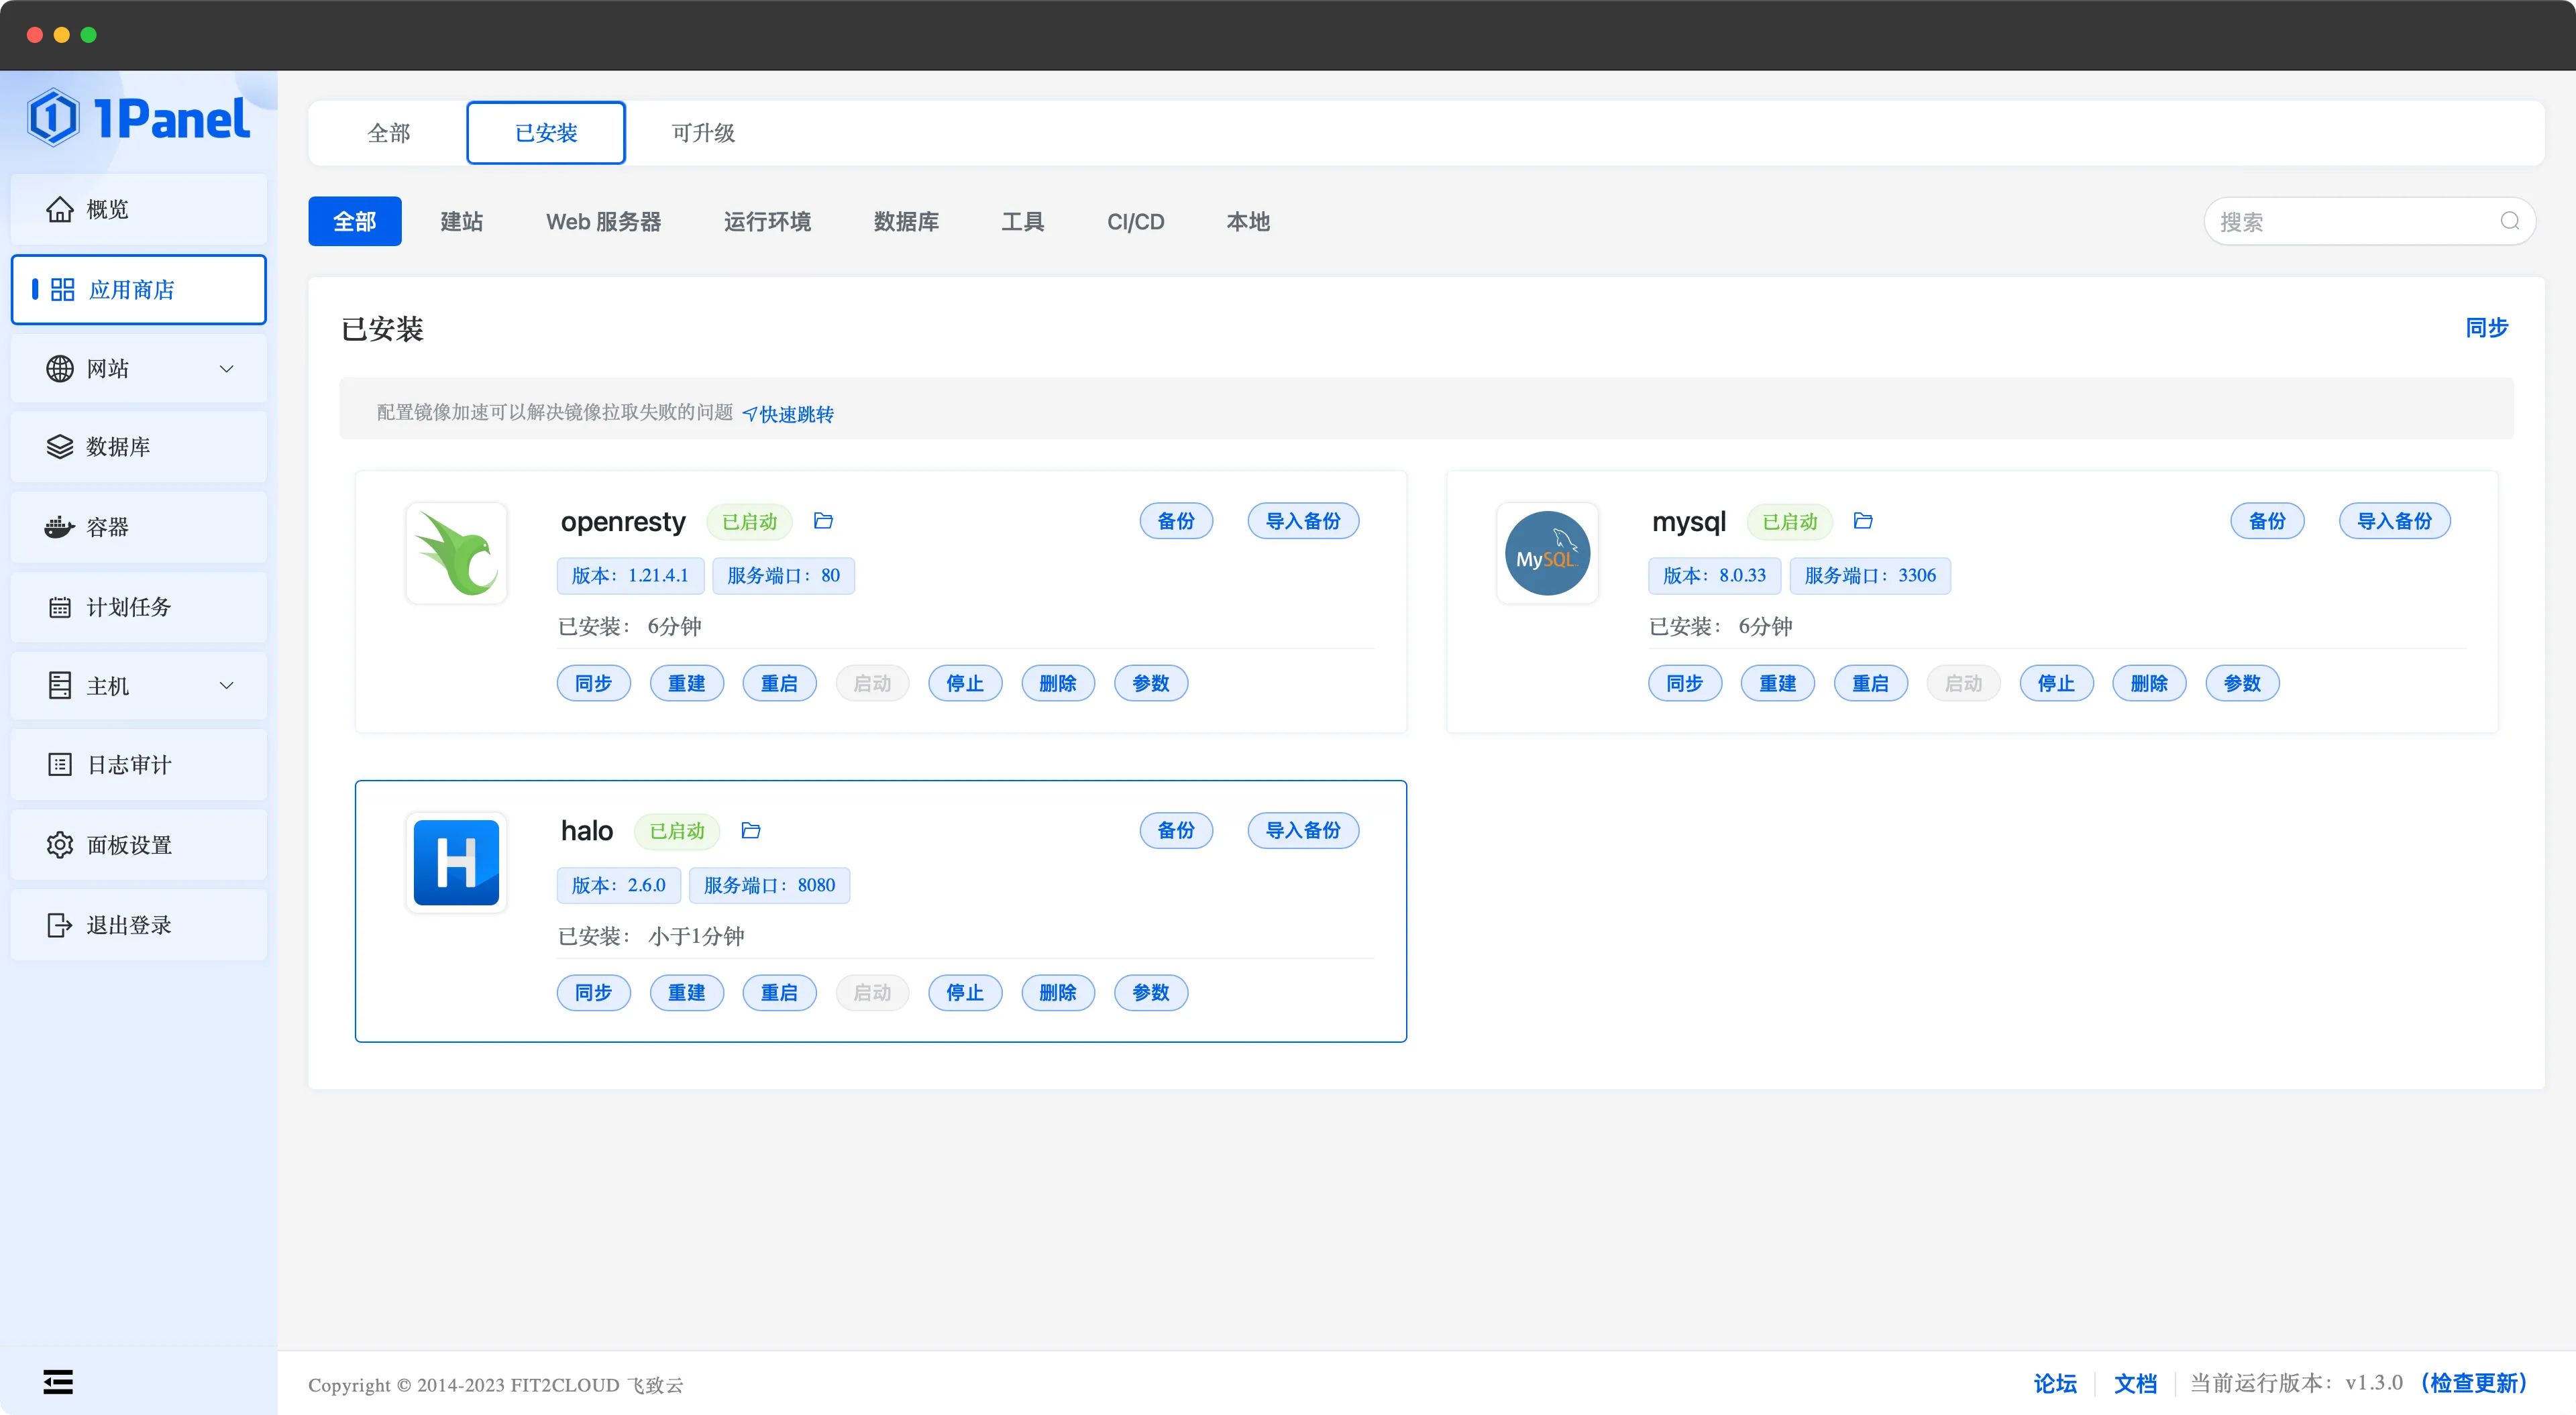Click 重建 on halo card
This screenshot has height=1415, width=2576.
[x=687, y=993]
